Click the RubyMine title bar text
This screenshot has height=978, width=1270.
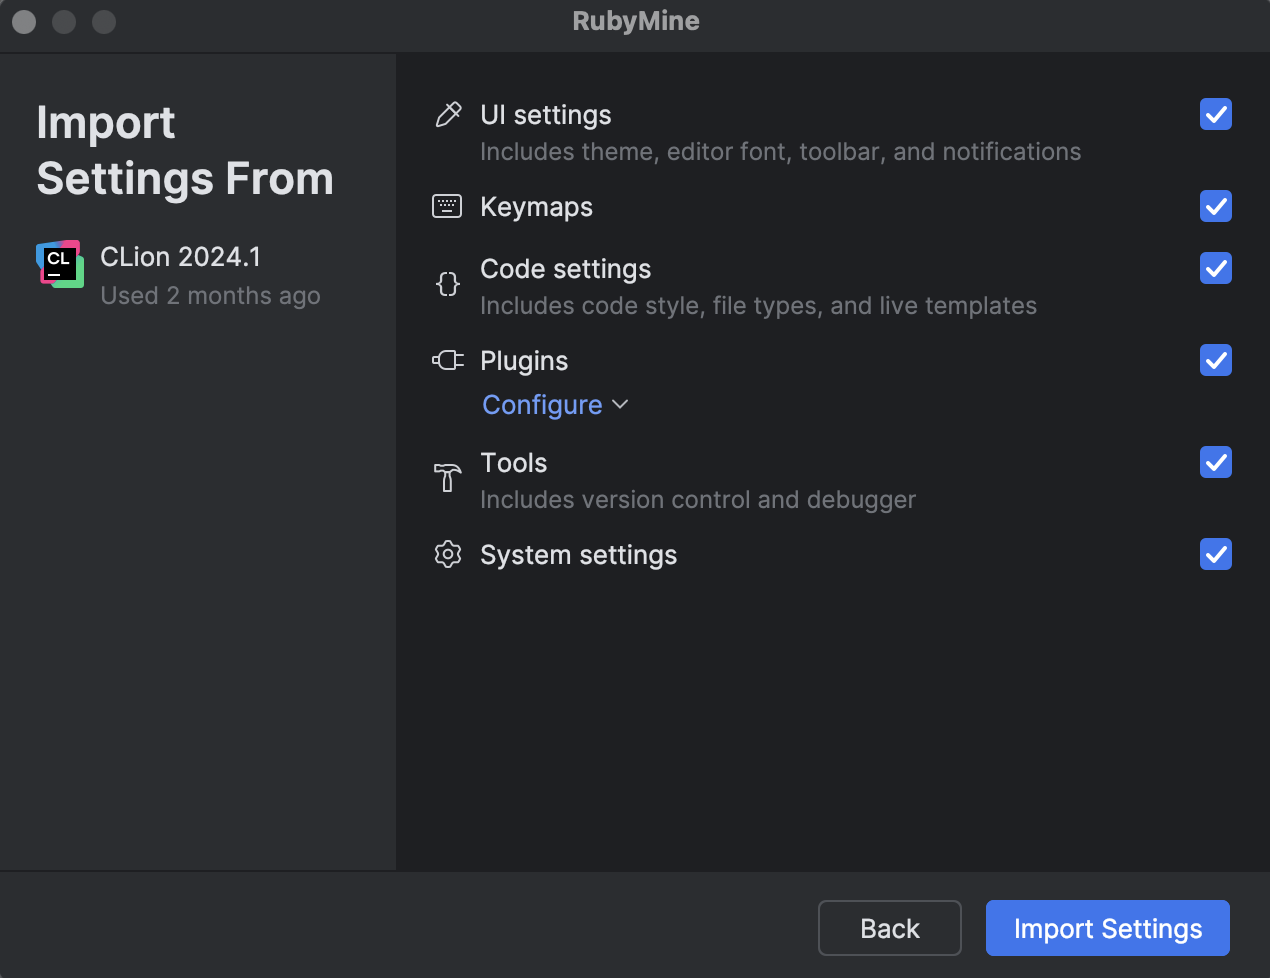(635, 21)
